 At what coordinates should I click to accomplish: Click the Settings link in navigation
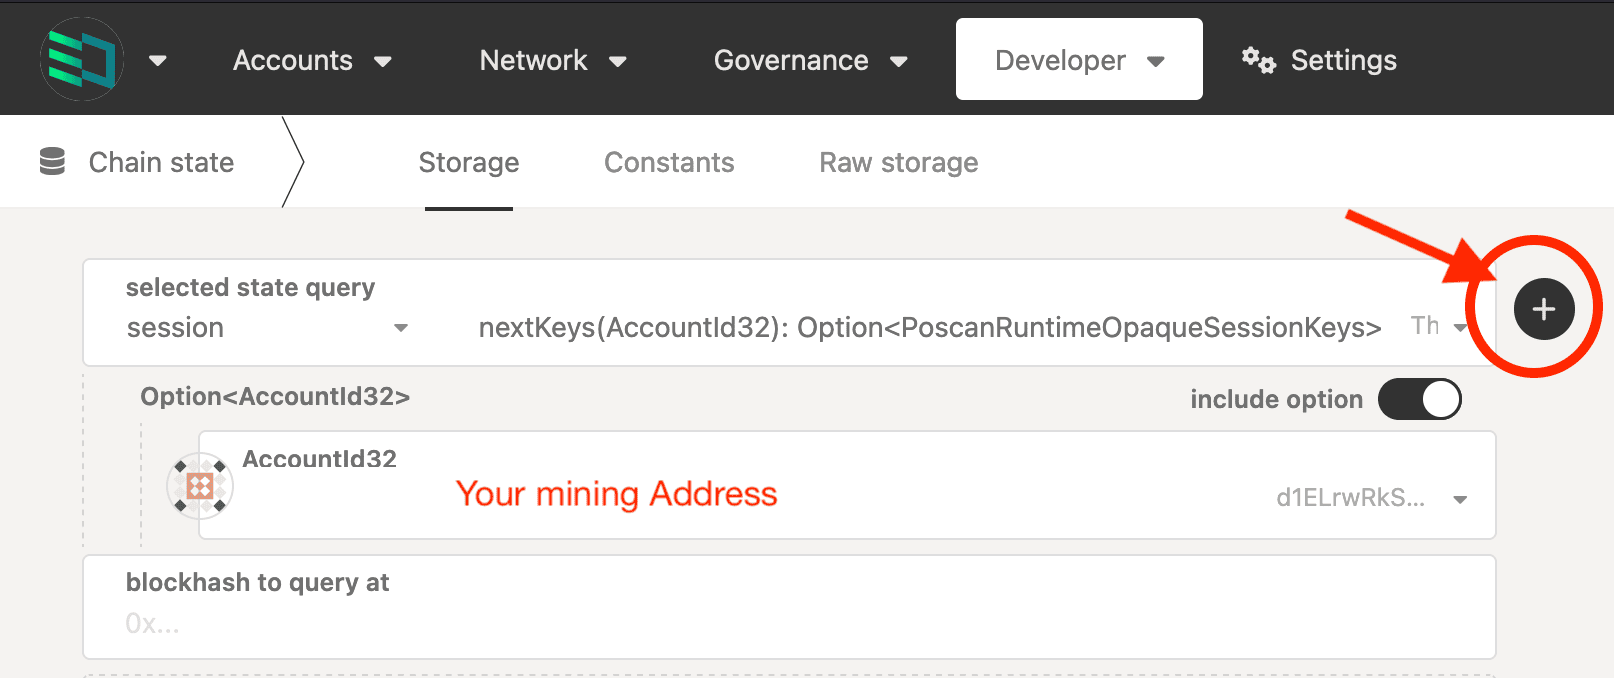pos(1343,61)
